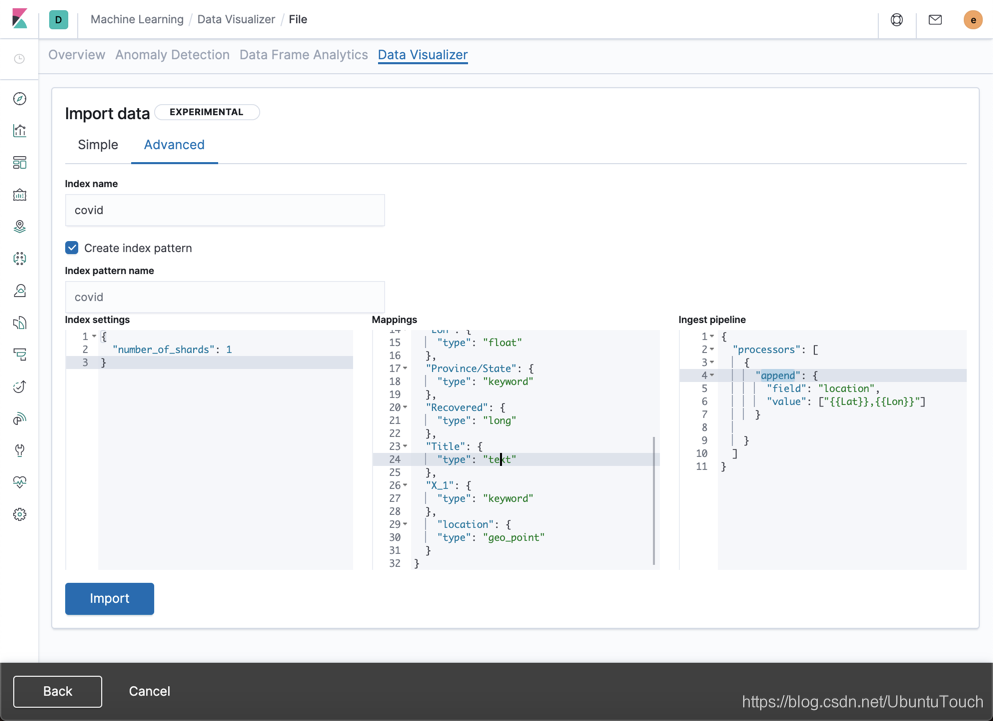Fold the Title block at line 23
Image resolution: width=993 pixels, height=721 pixels.
pos(405,447)
